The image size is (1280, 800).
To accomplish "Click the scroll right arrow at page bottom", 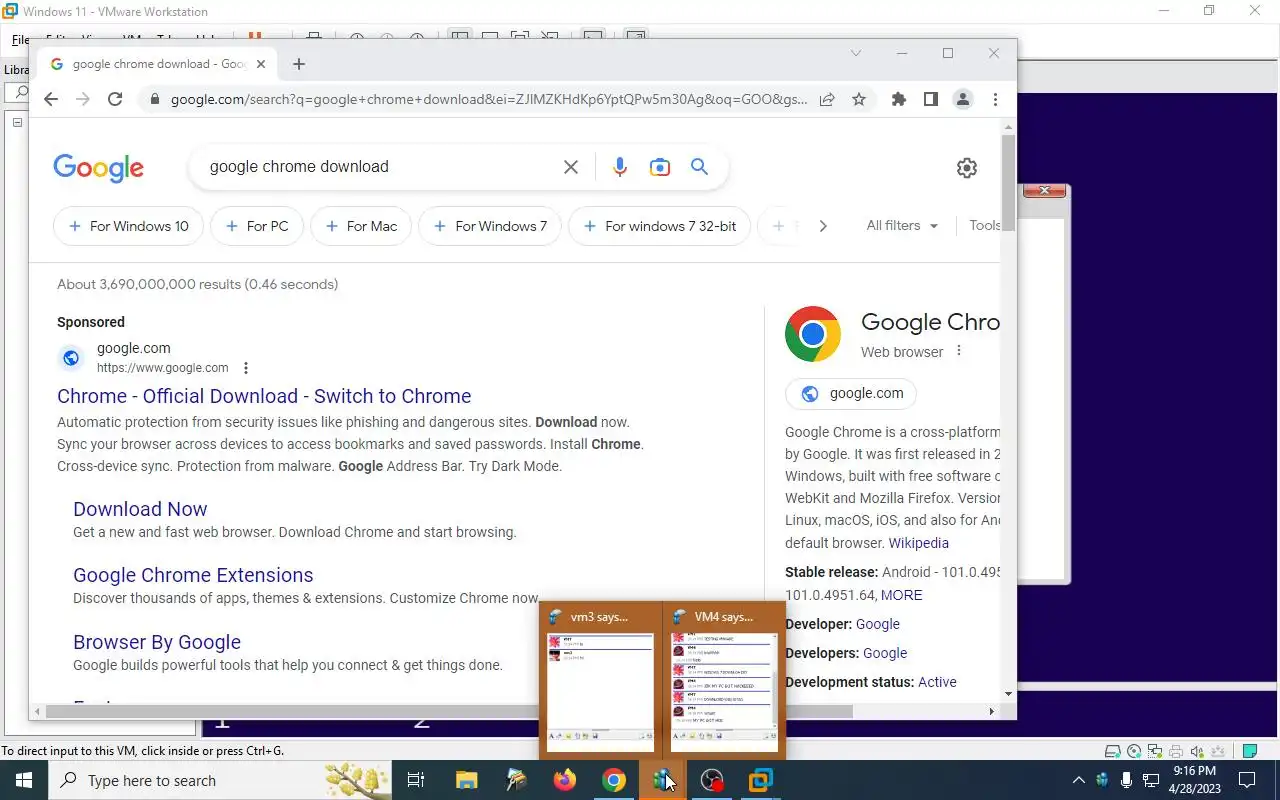I will pyautogui.click(x=991, y=711).
